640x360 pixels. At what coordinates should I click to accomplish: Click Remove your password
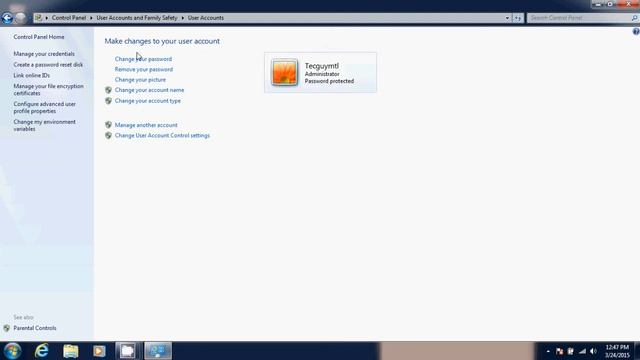pos(144,69)
